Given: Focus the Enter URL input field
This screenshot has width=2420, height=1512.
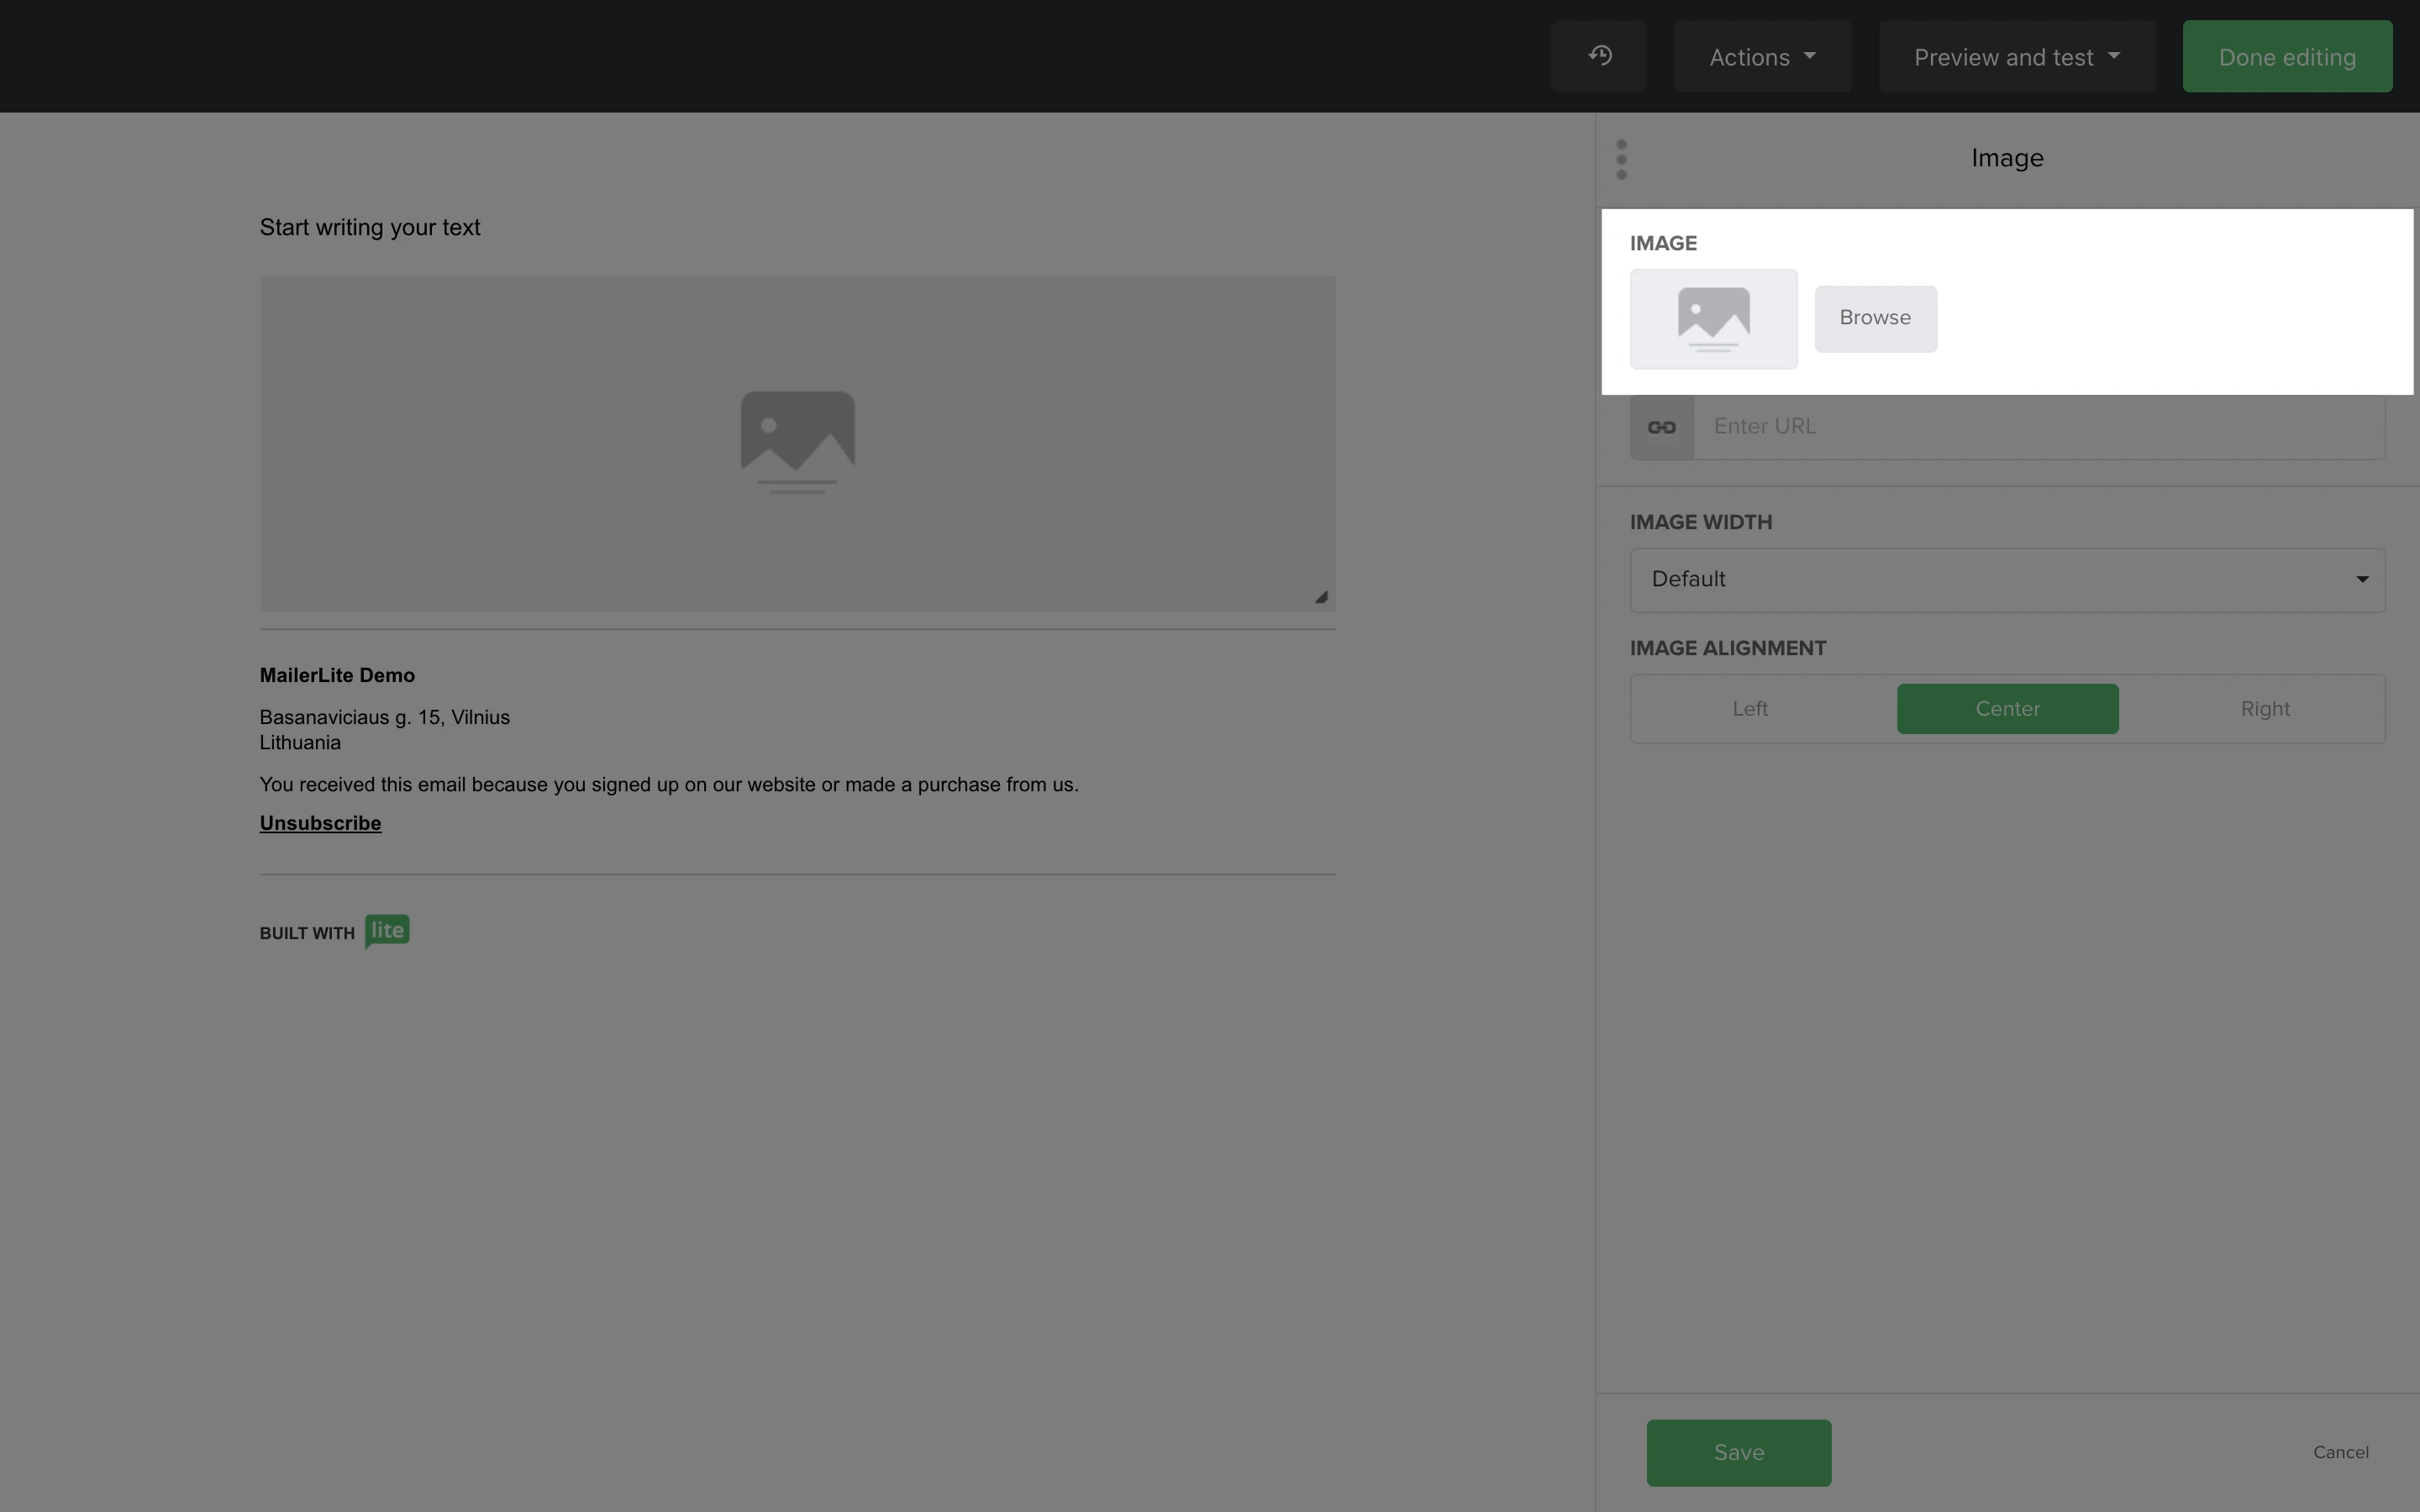Looking at the screenshot, I should click(2037, 427).
